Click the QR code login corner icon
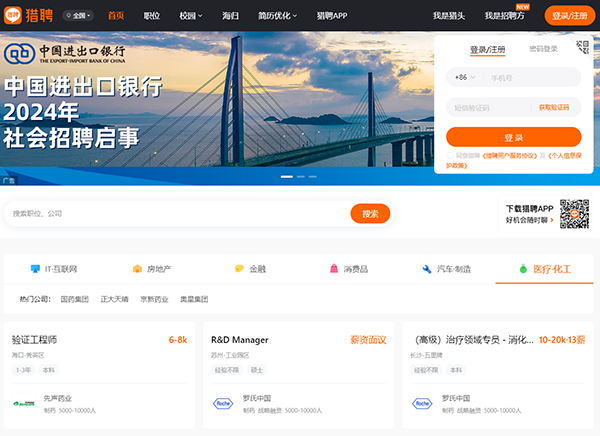 click(582, 47)
